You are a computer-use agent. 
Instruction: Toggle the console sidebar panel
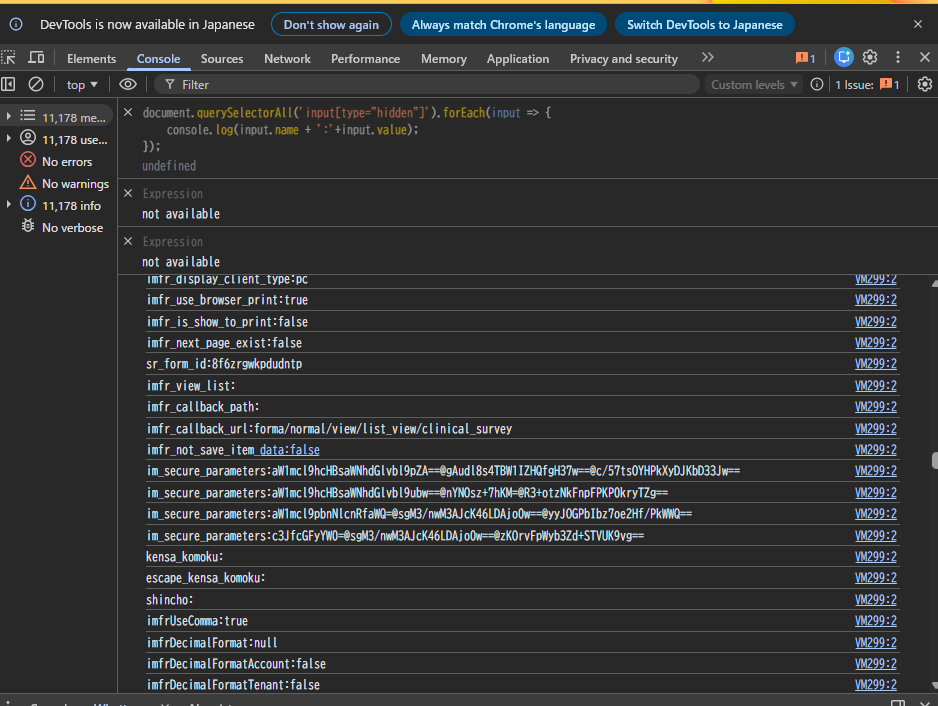coord(9,85)
